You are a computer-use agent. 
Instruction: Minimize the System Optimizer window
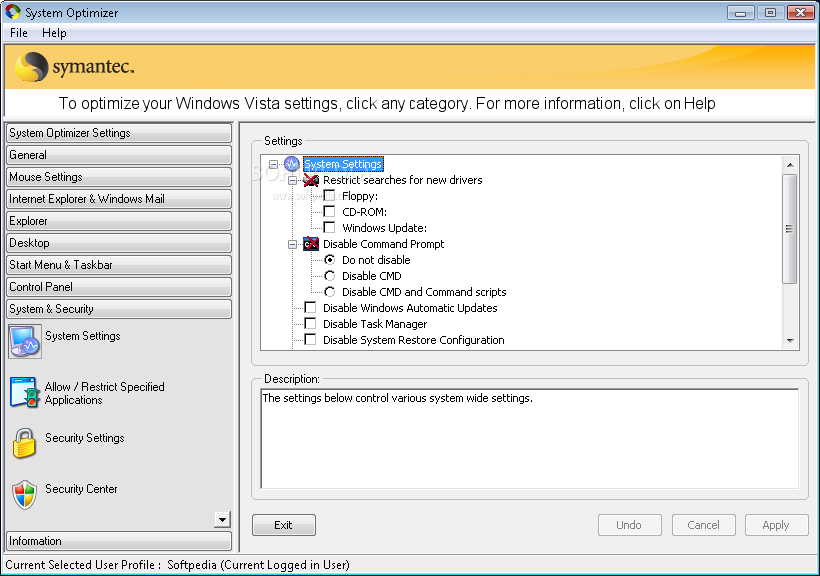pyautogui.click(x=741, y=13)
